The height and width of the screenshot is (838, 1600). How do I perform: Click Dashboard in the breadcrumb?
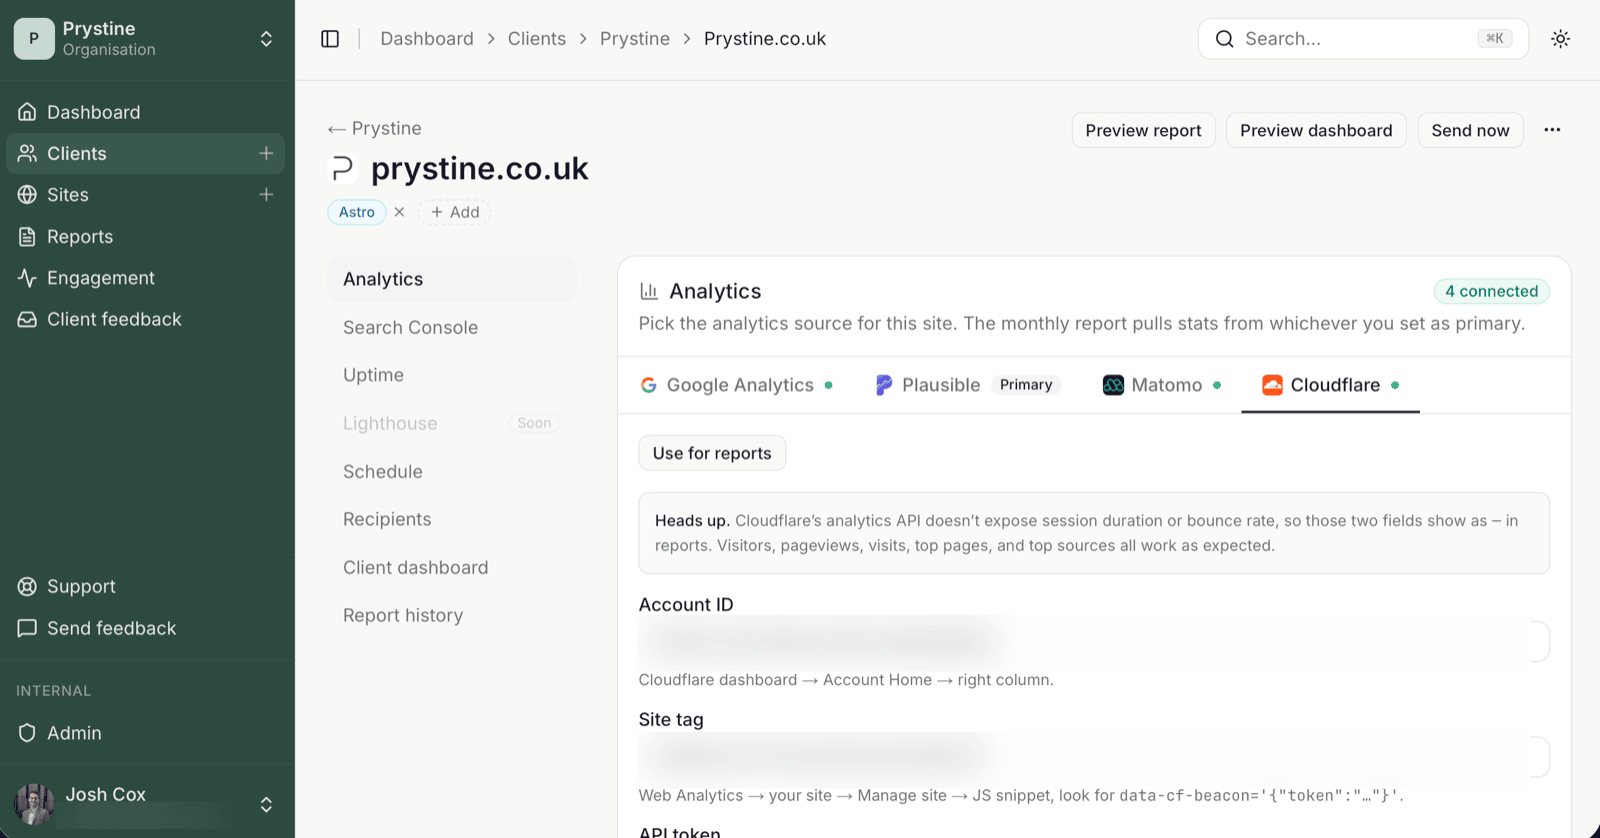427,39
